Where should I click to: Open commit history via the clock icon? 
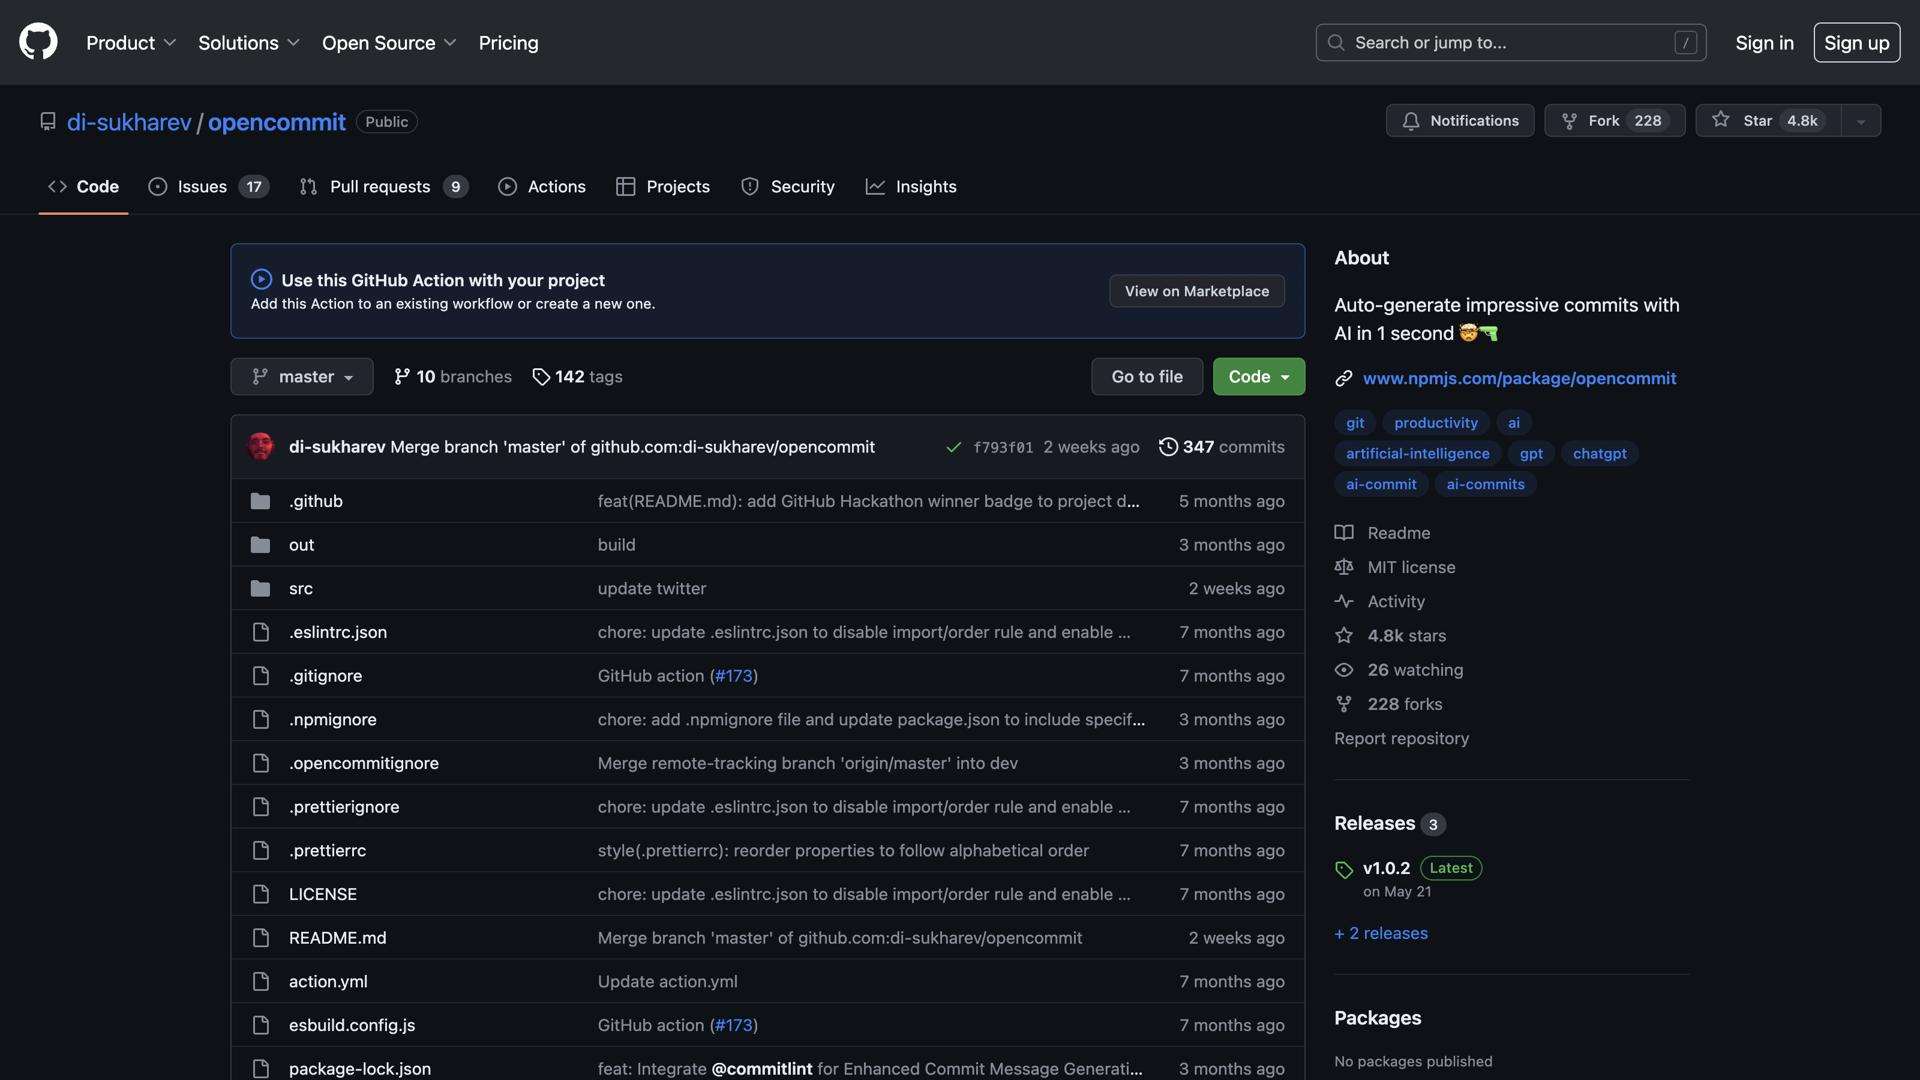click(1169, 447)
